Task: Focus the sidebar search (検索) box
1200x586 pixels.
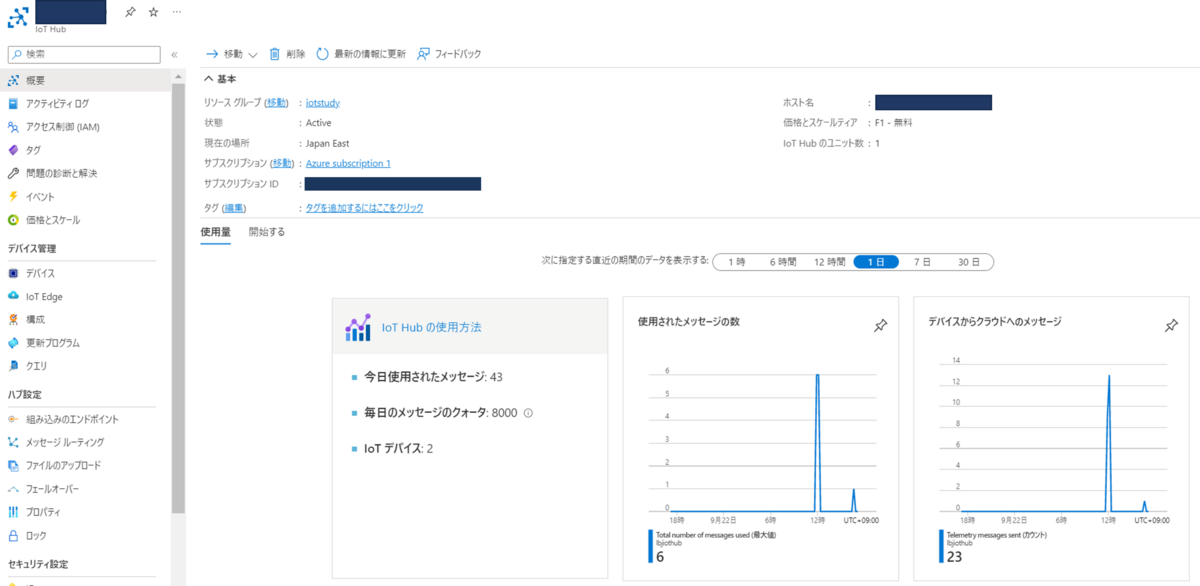Action: (x=83, y=54)
